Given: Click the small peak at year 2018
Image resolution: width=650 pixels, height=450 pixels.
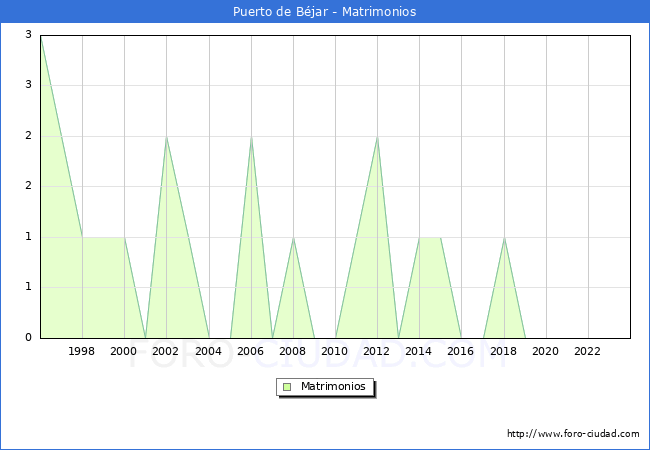Looking at the screenshot, I should pyautogui.click(x=504, y=238).
